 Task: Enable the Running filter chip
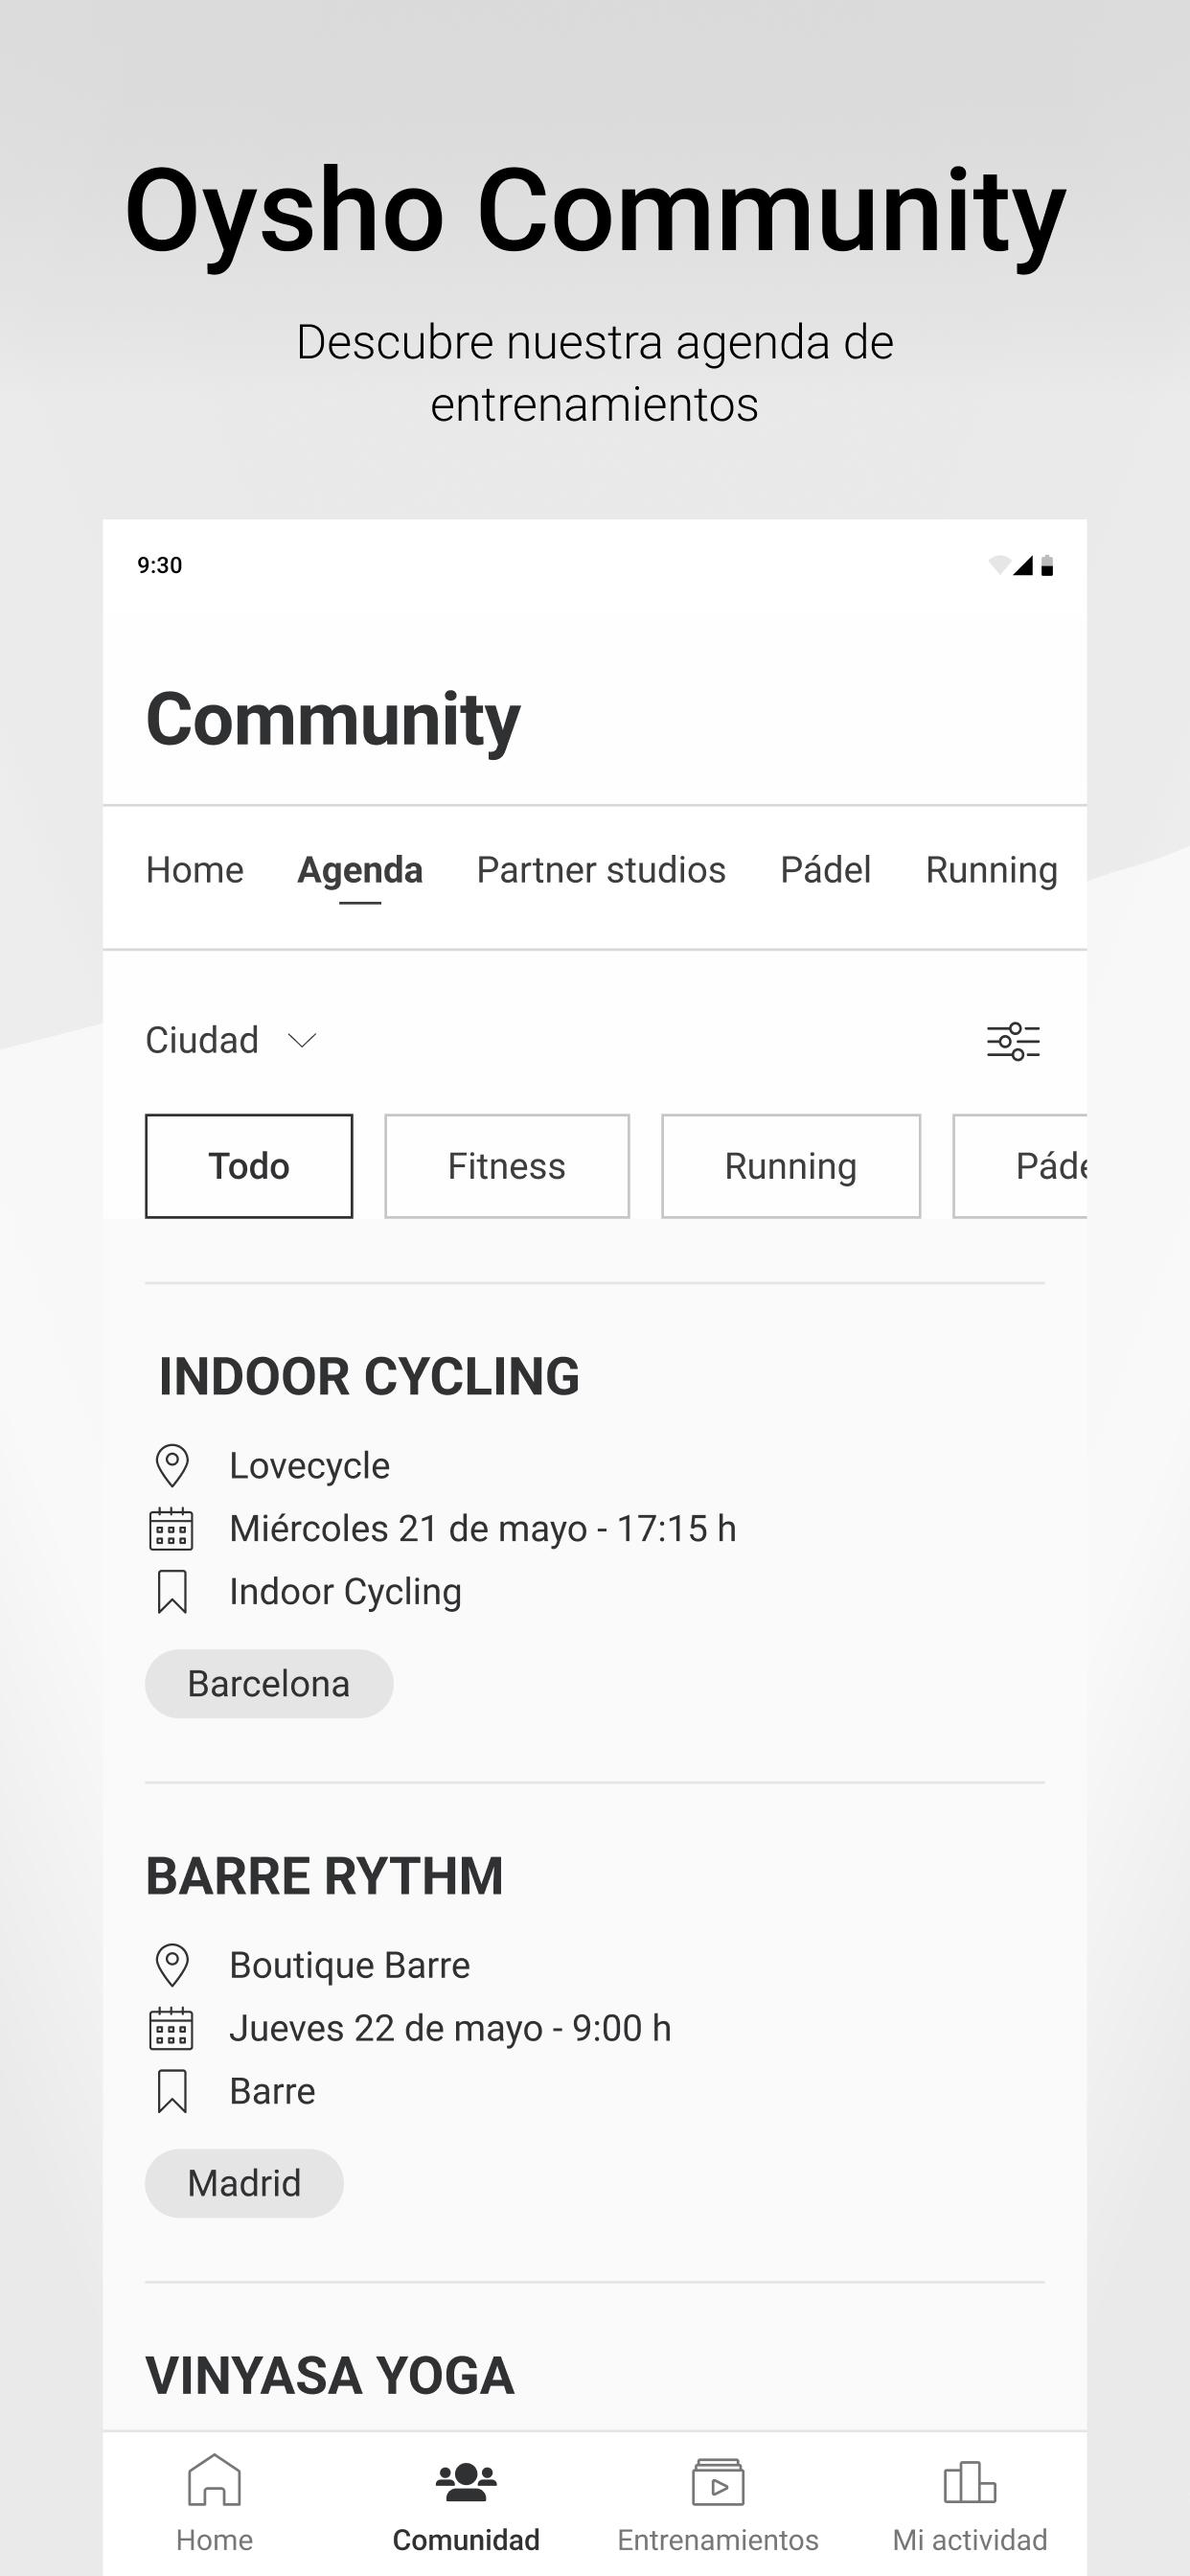791,1166
